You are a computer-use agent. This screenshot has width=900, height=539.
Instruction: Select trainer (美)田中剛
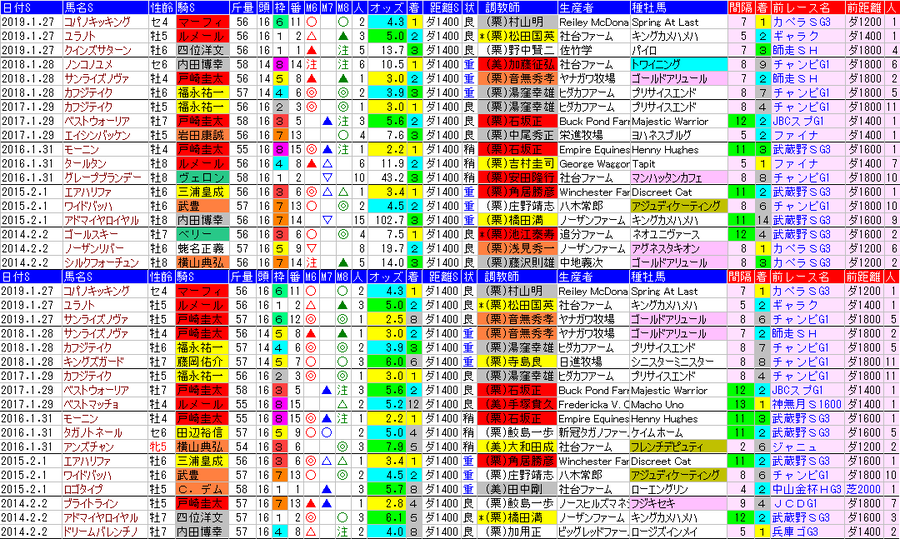coord(518,489)
